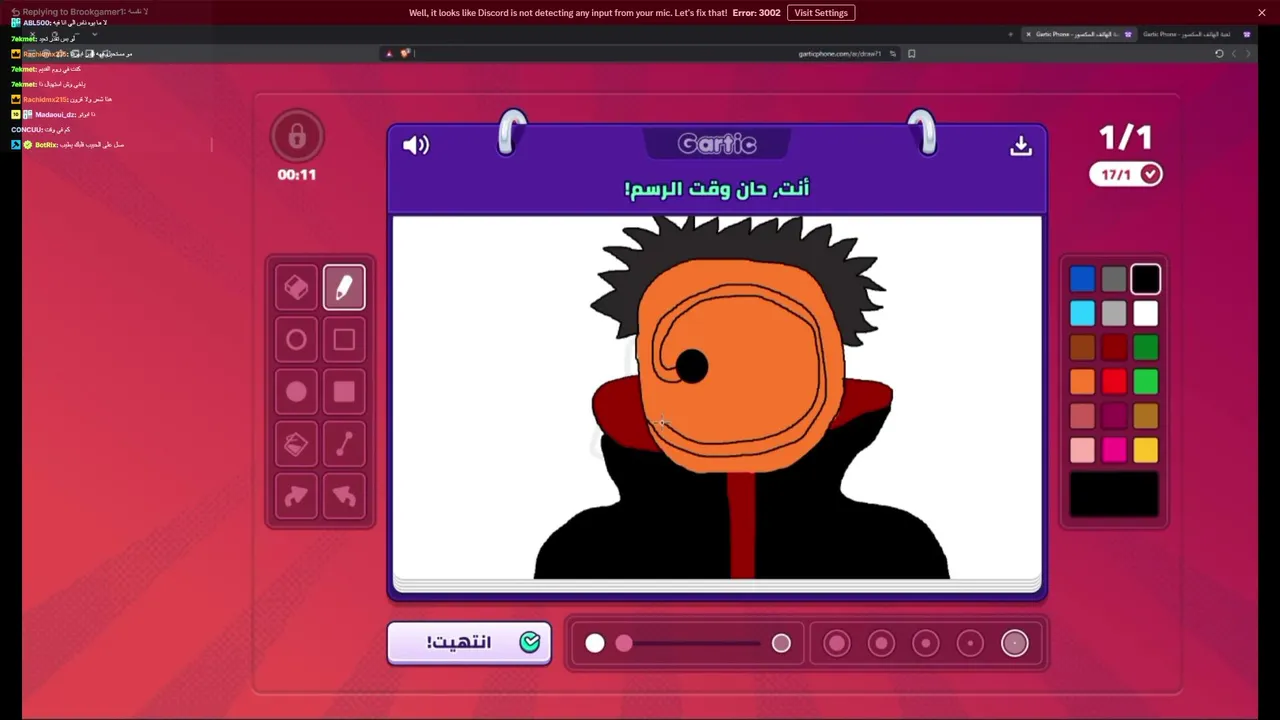Choose the orange color swatch

pyautogui.click(x=1082, y=381)
